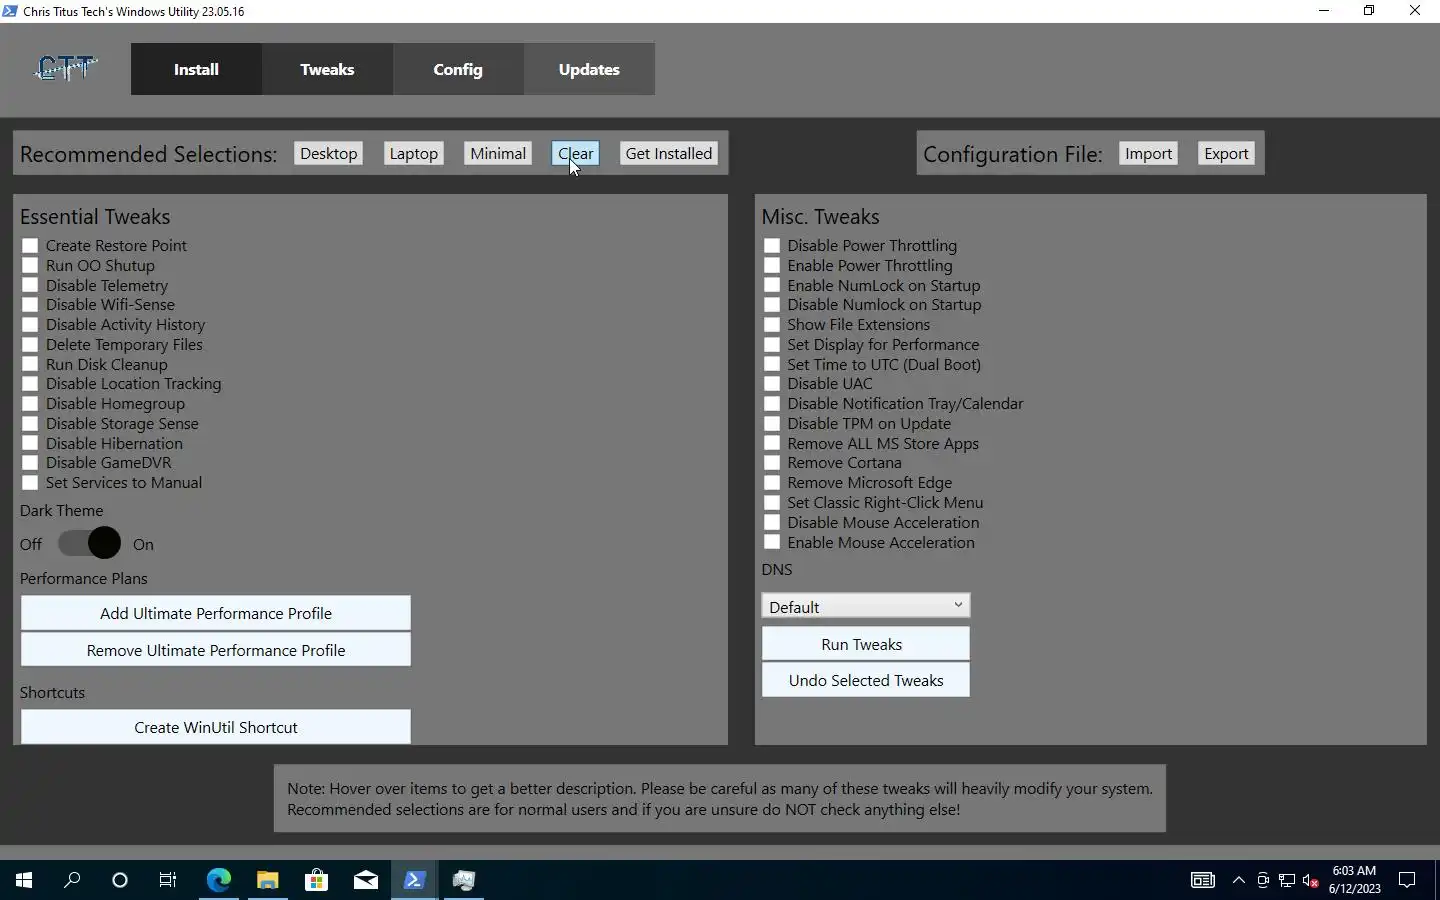
Task: Launch Microsoft Edge from taskbar
Action: pyautogui.click(x=218, y=880)
